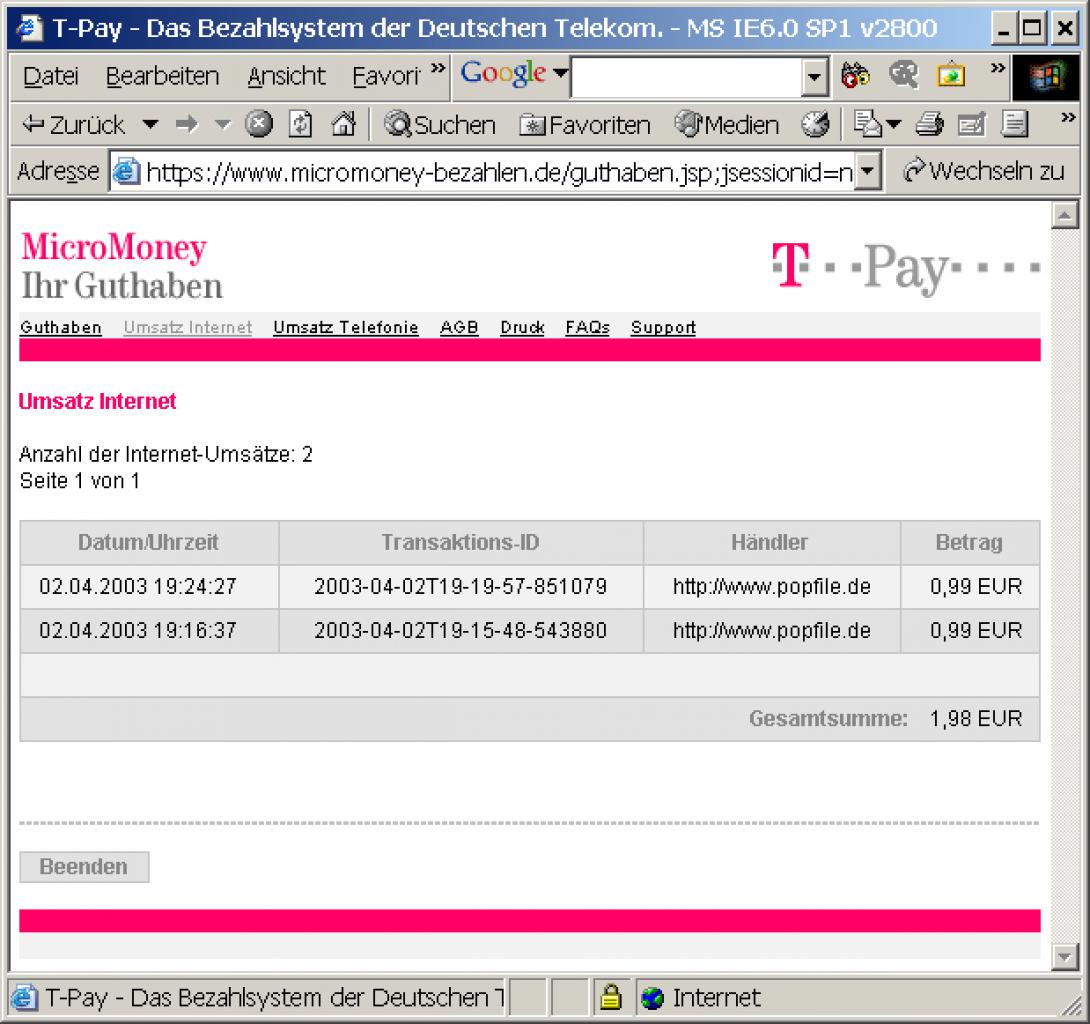Click the MicroMoney heading logo
Image resolution: width=1090 pixels, height=1024 pixels.
[x=114, y=247]
